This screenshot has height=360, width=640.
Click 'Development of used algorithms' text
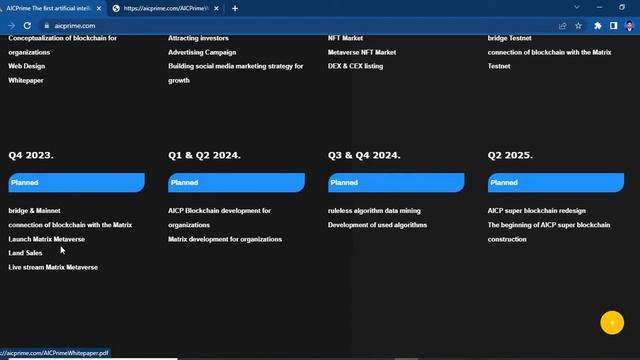378,225
